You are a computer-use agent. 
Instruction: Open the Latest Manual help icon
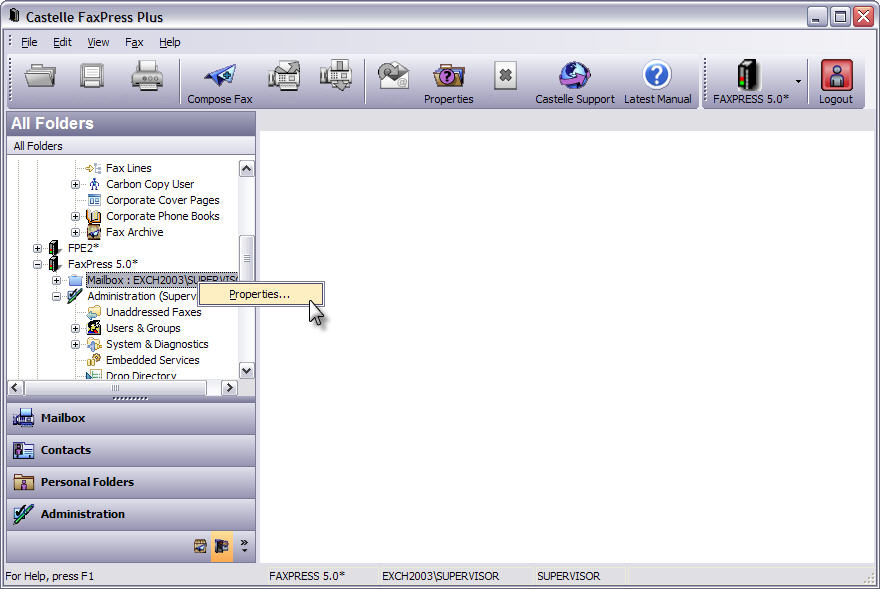click(x=657, y=83)
